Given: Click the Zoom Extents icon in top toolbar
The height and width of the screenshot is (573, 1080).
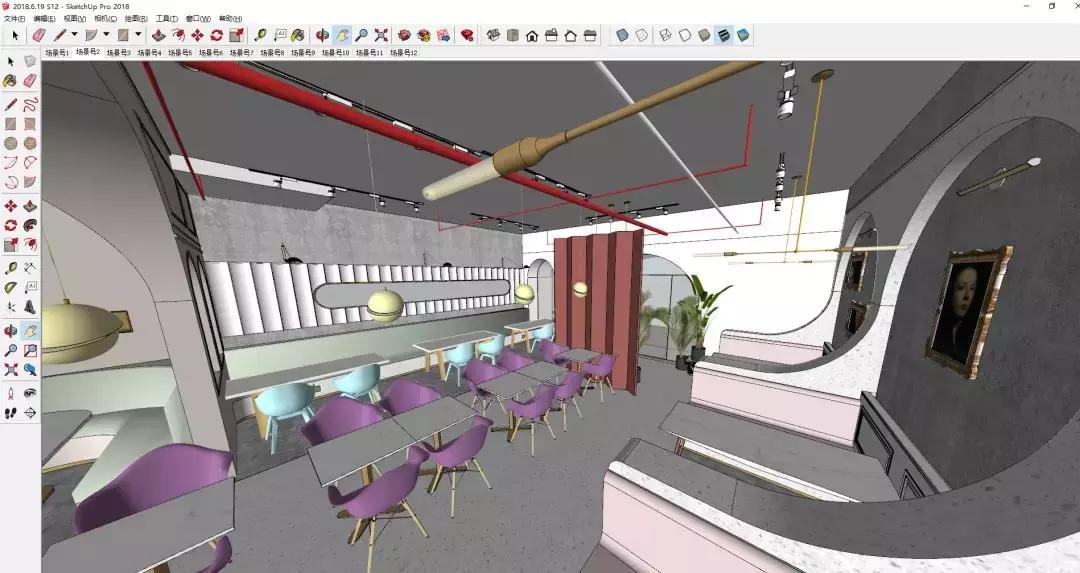Looking at the screenshot, I should pos(380,35).
